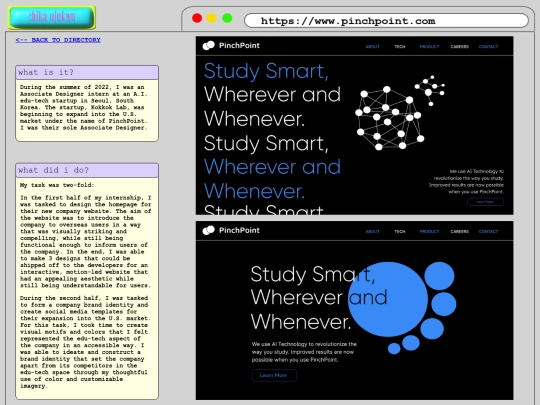Open CONTACT in top mockup nav

[x=488, y=46]
